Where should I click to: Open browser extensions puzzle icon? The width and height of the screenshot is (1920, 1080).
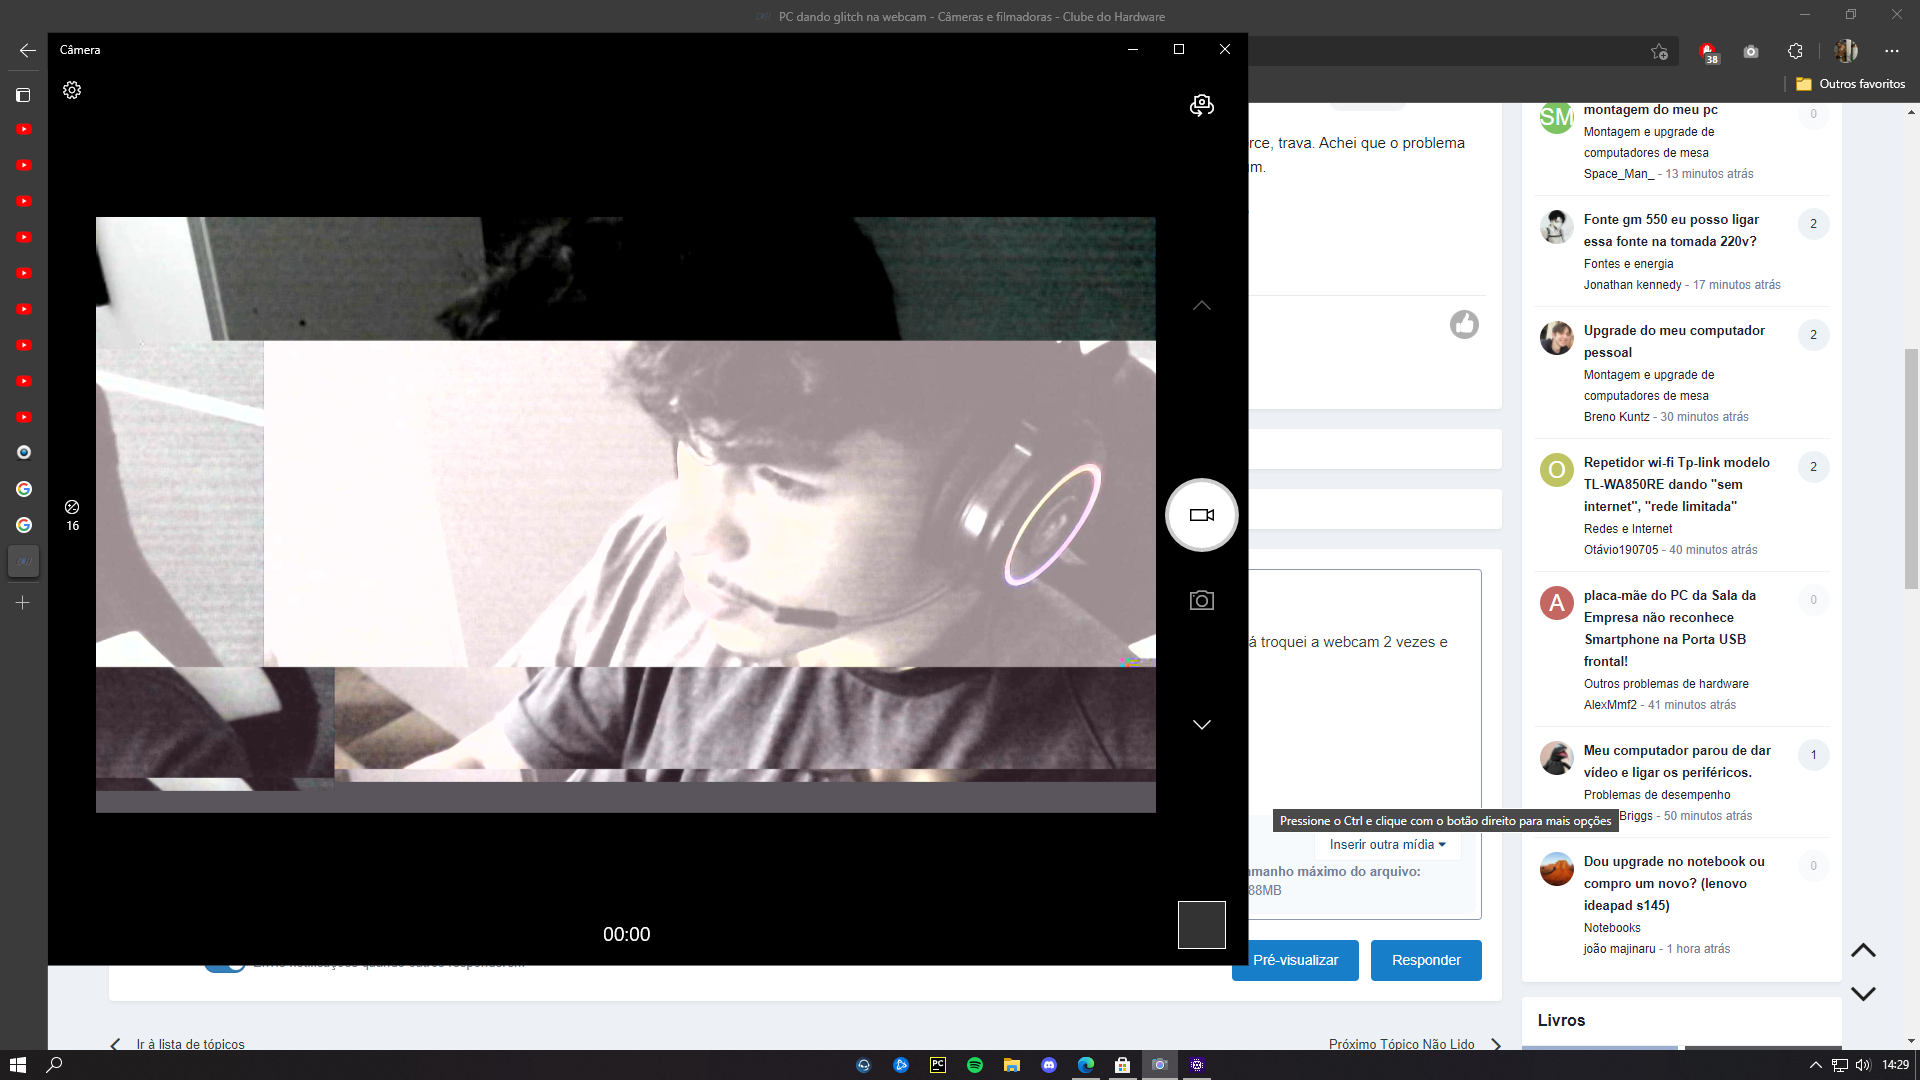click(1795, 51)
